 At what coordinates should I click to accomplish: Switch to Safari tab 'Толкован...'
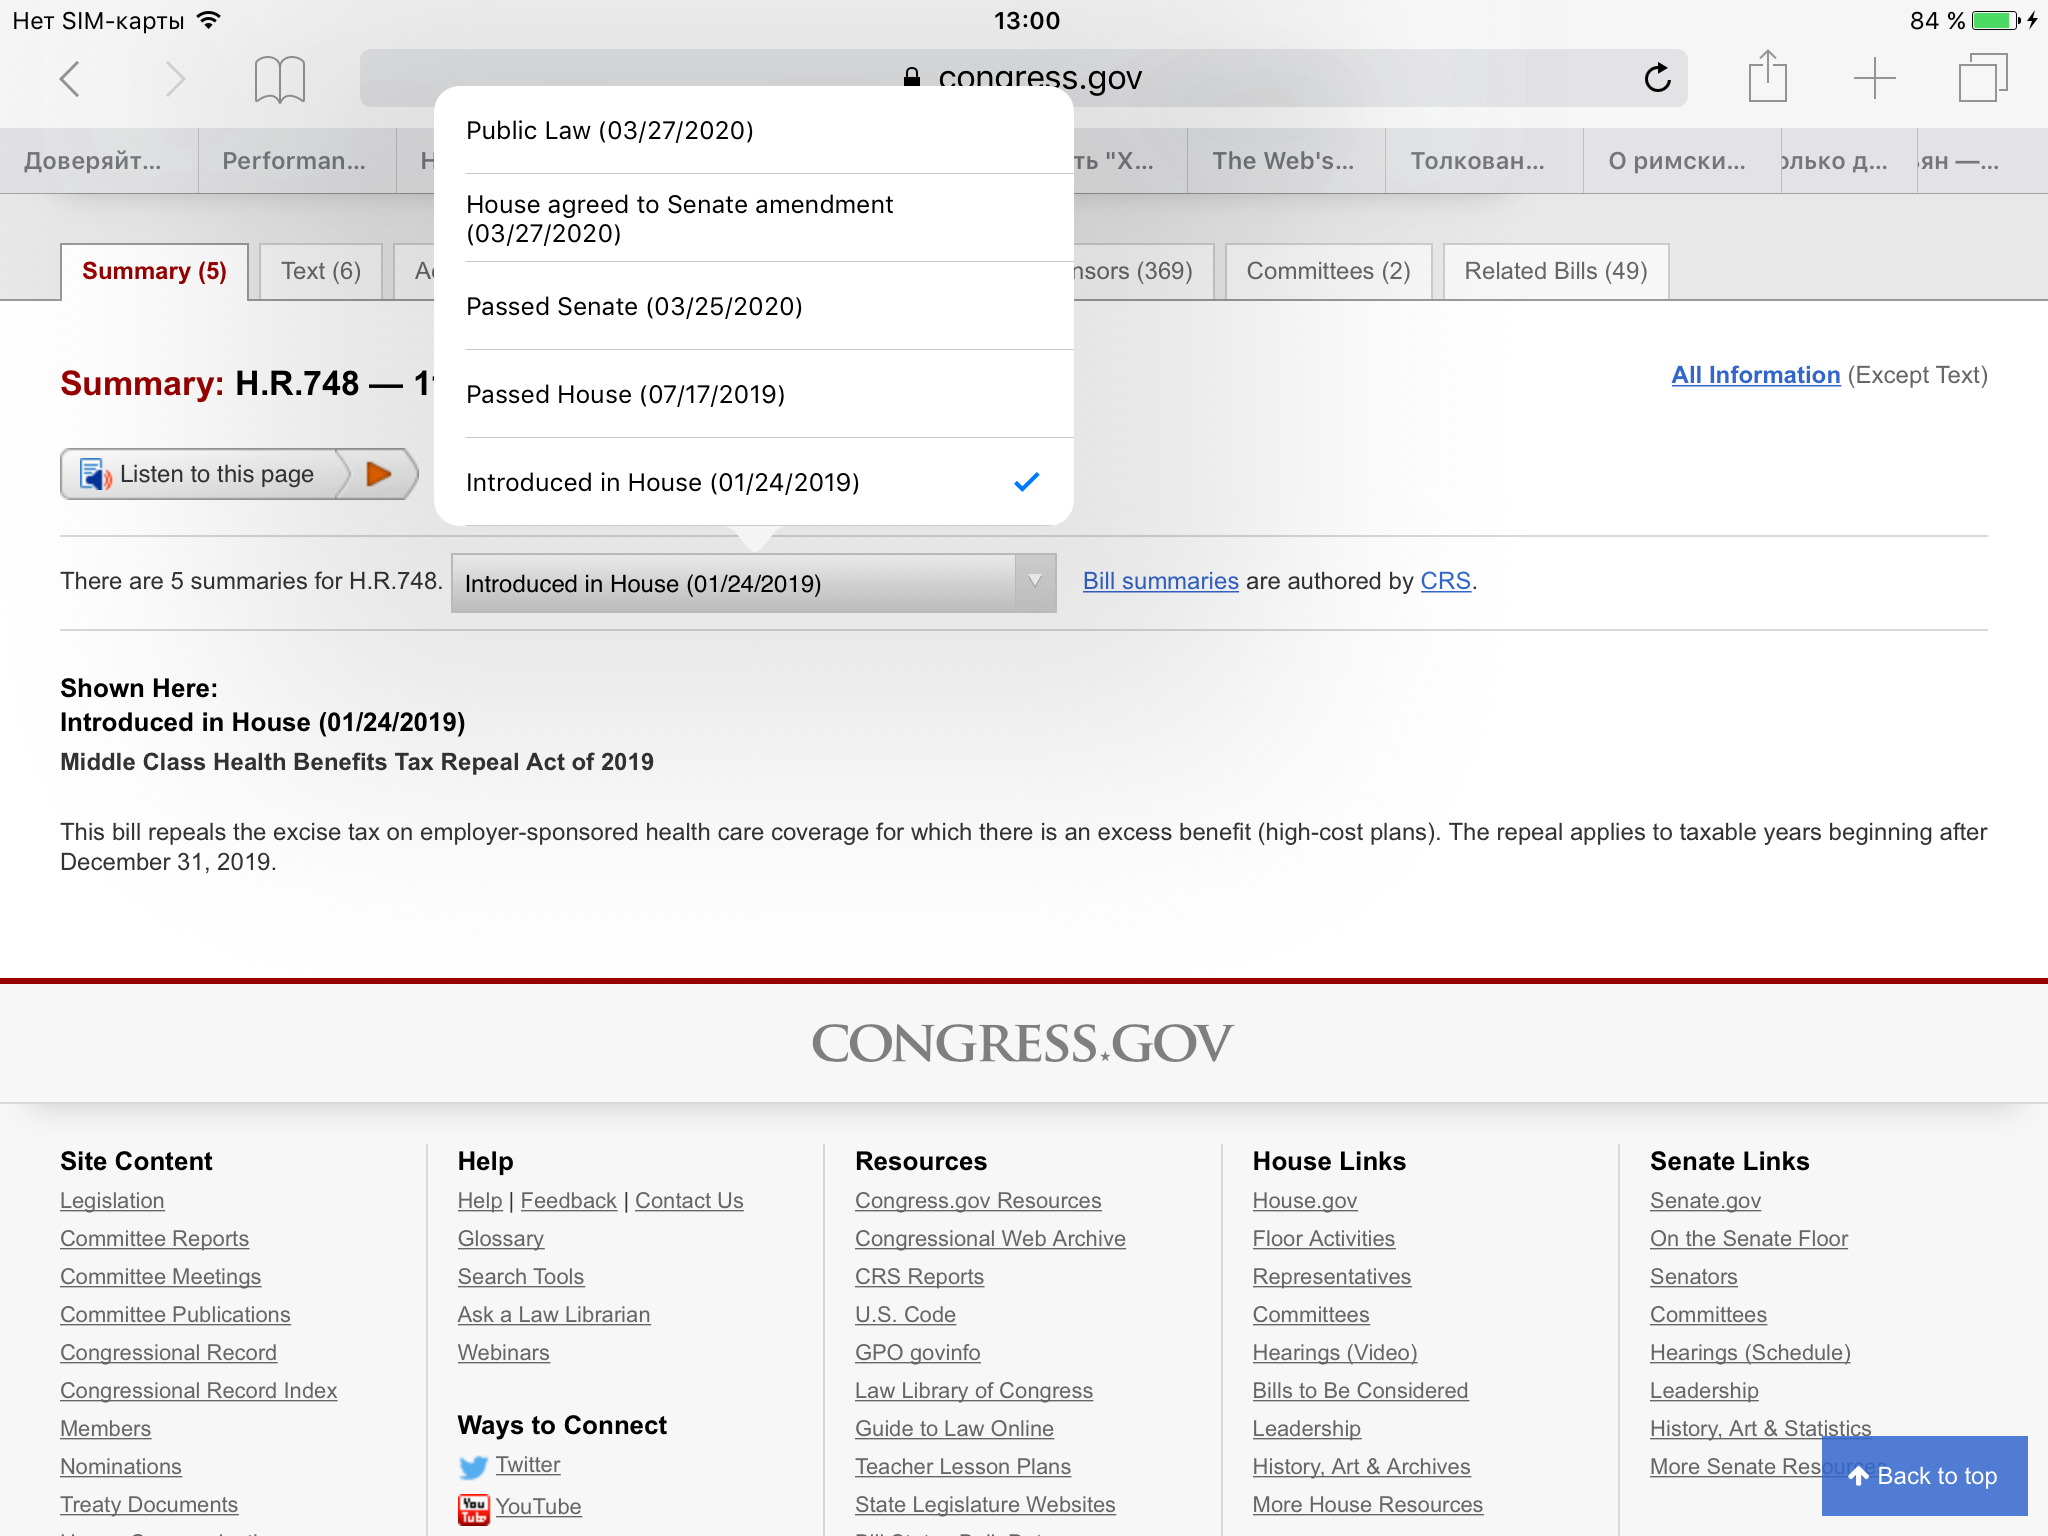pyautogui.click(x=1484, y=161)
